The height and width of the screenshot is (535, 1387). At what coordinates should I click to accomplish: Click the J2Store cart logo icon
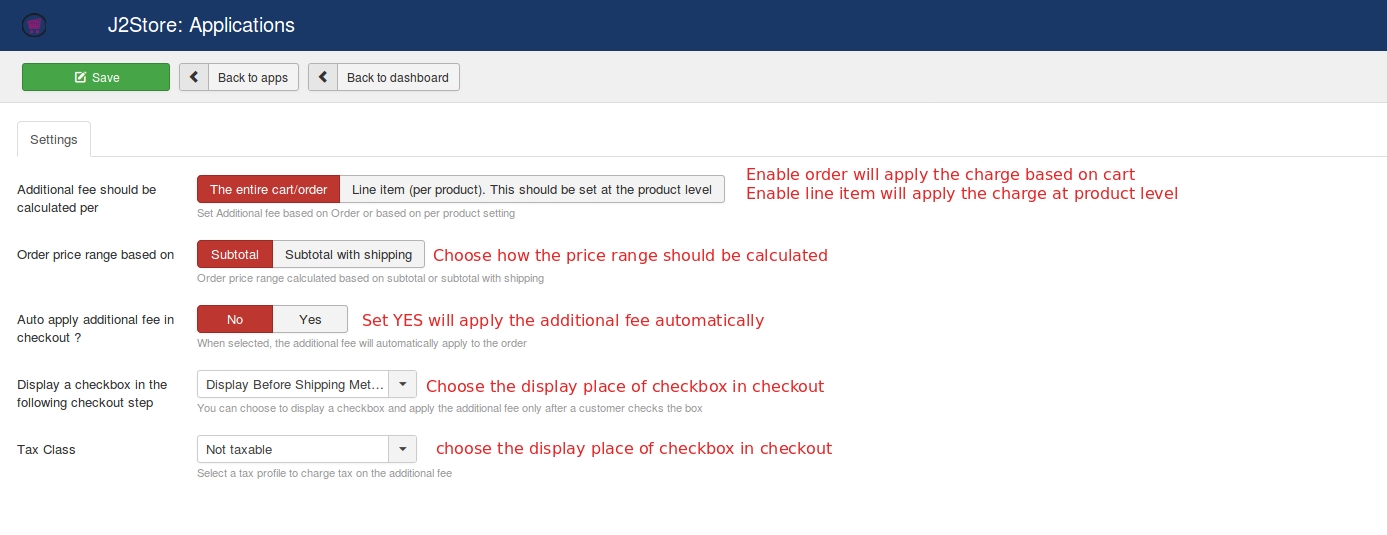pyautogui.click(x=35, y=24)
